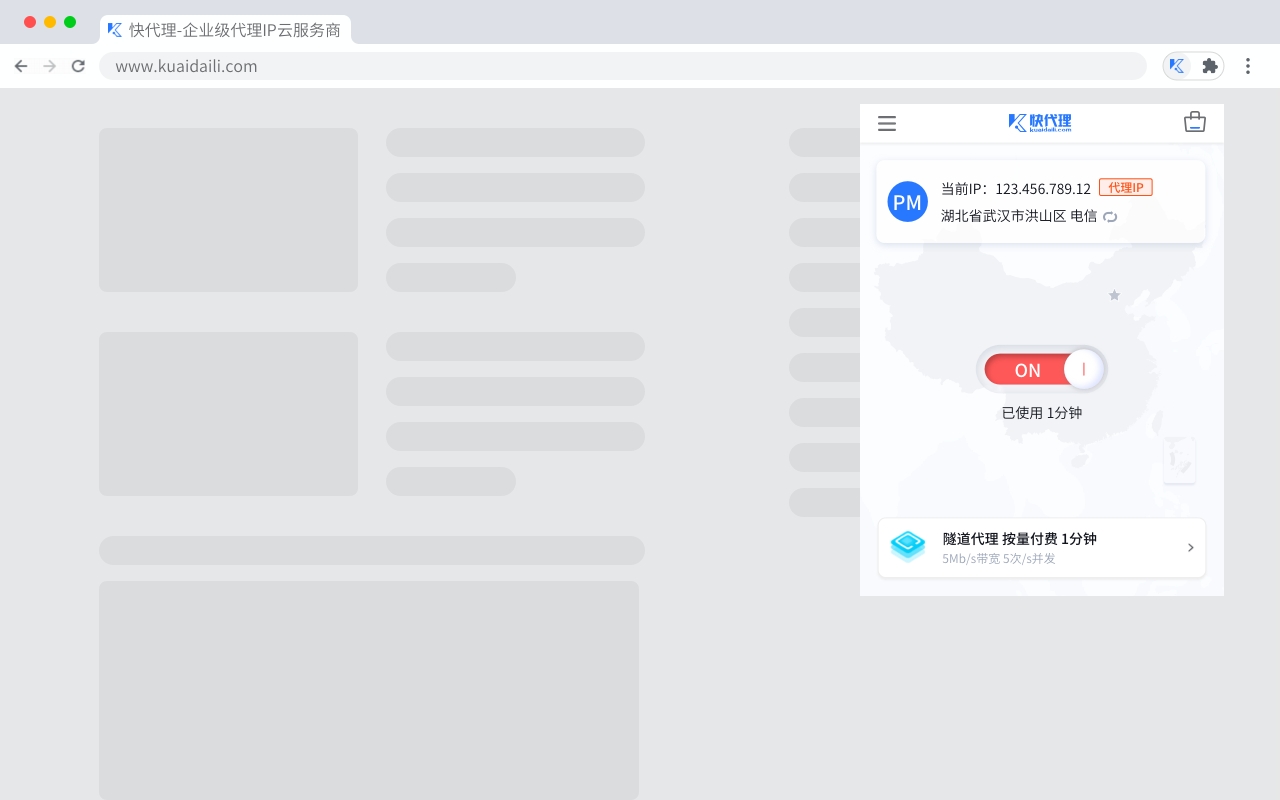1280x800 pixels.
Task: Click the star marker on the map
Action: click(1114, 295)
